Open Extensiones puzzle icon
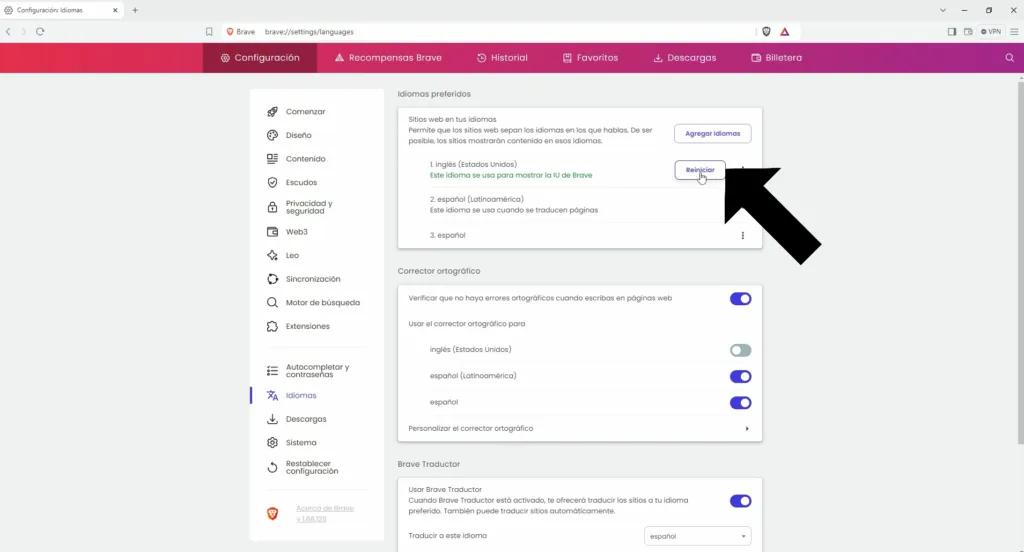The width and height of the screenshot is (1024, 552). click(x=272, y=326)
